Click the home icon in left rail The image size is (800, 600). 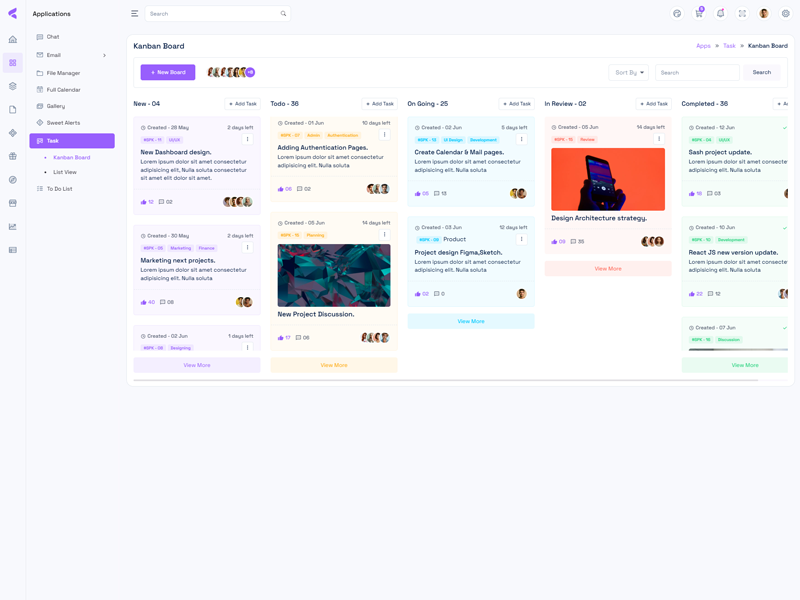[x=13, y=40]
